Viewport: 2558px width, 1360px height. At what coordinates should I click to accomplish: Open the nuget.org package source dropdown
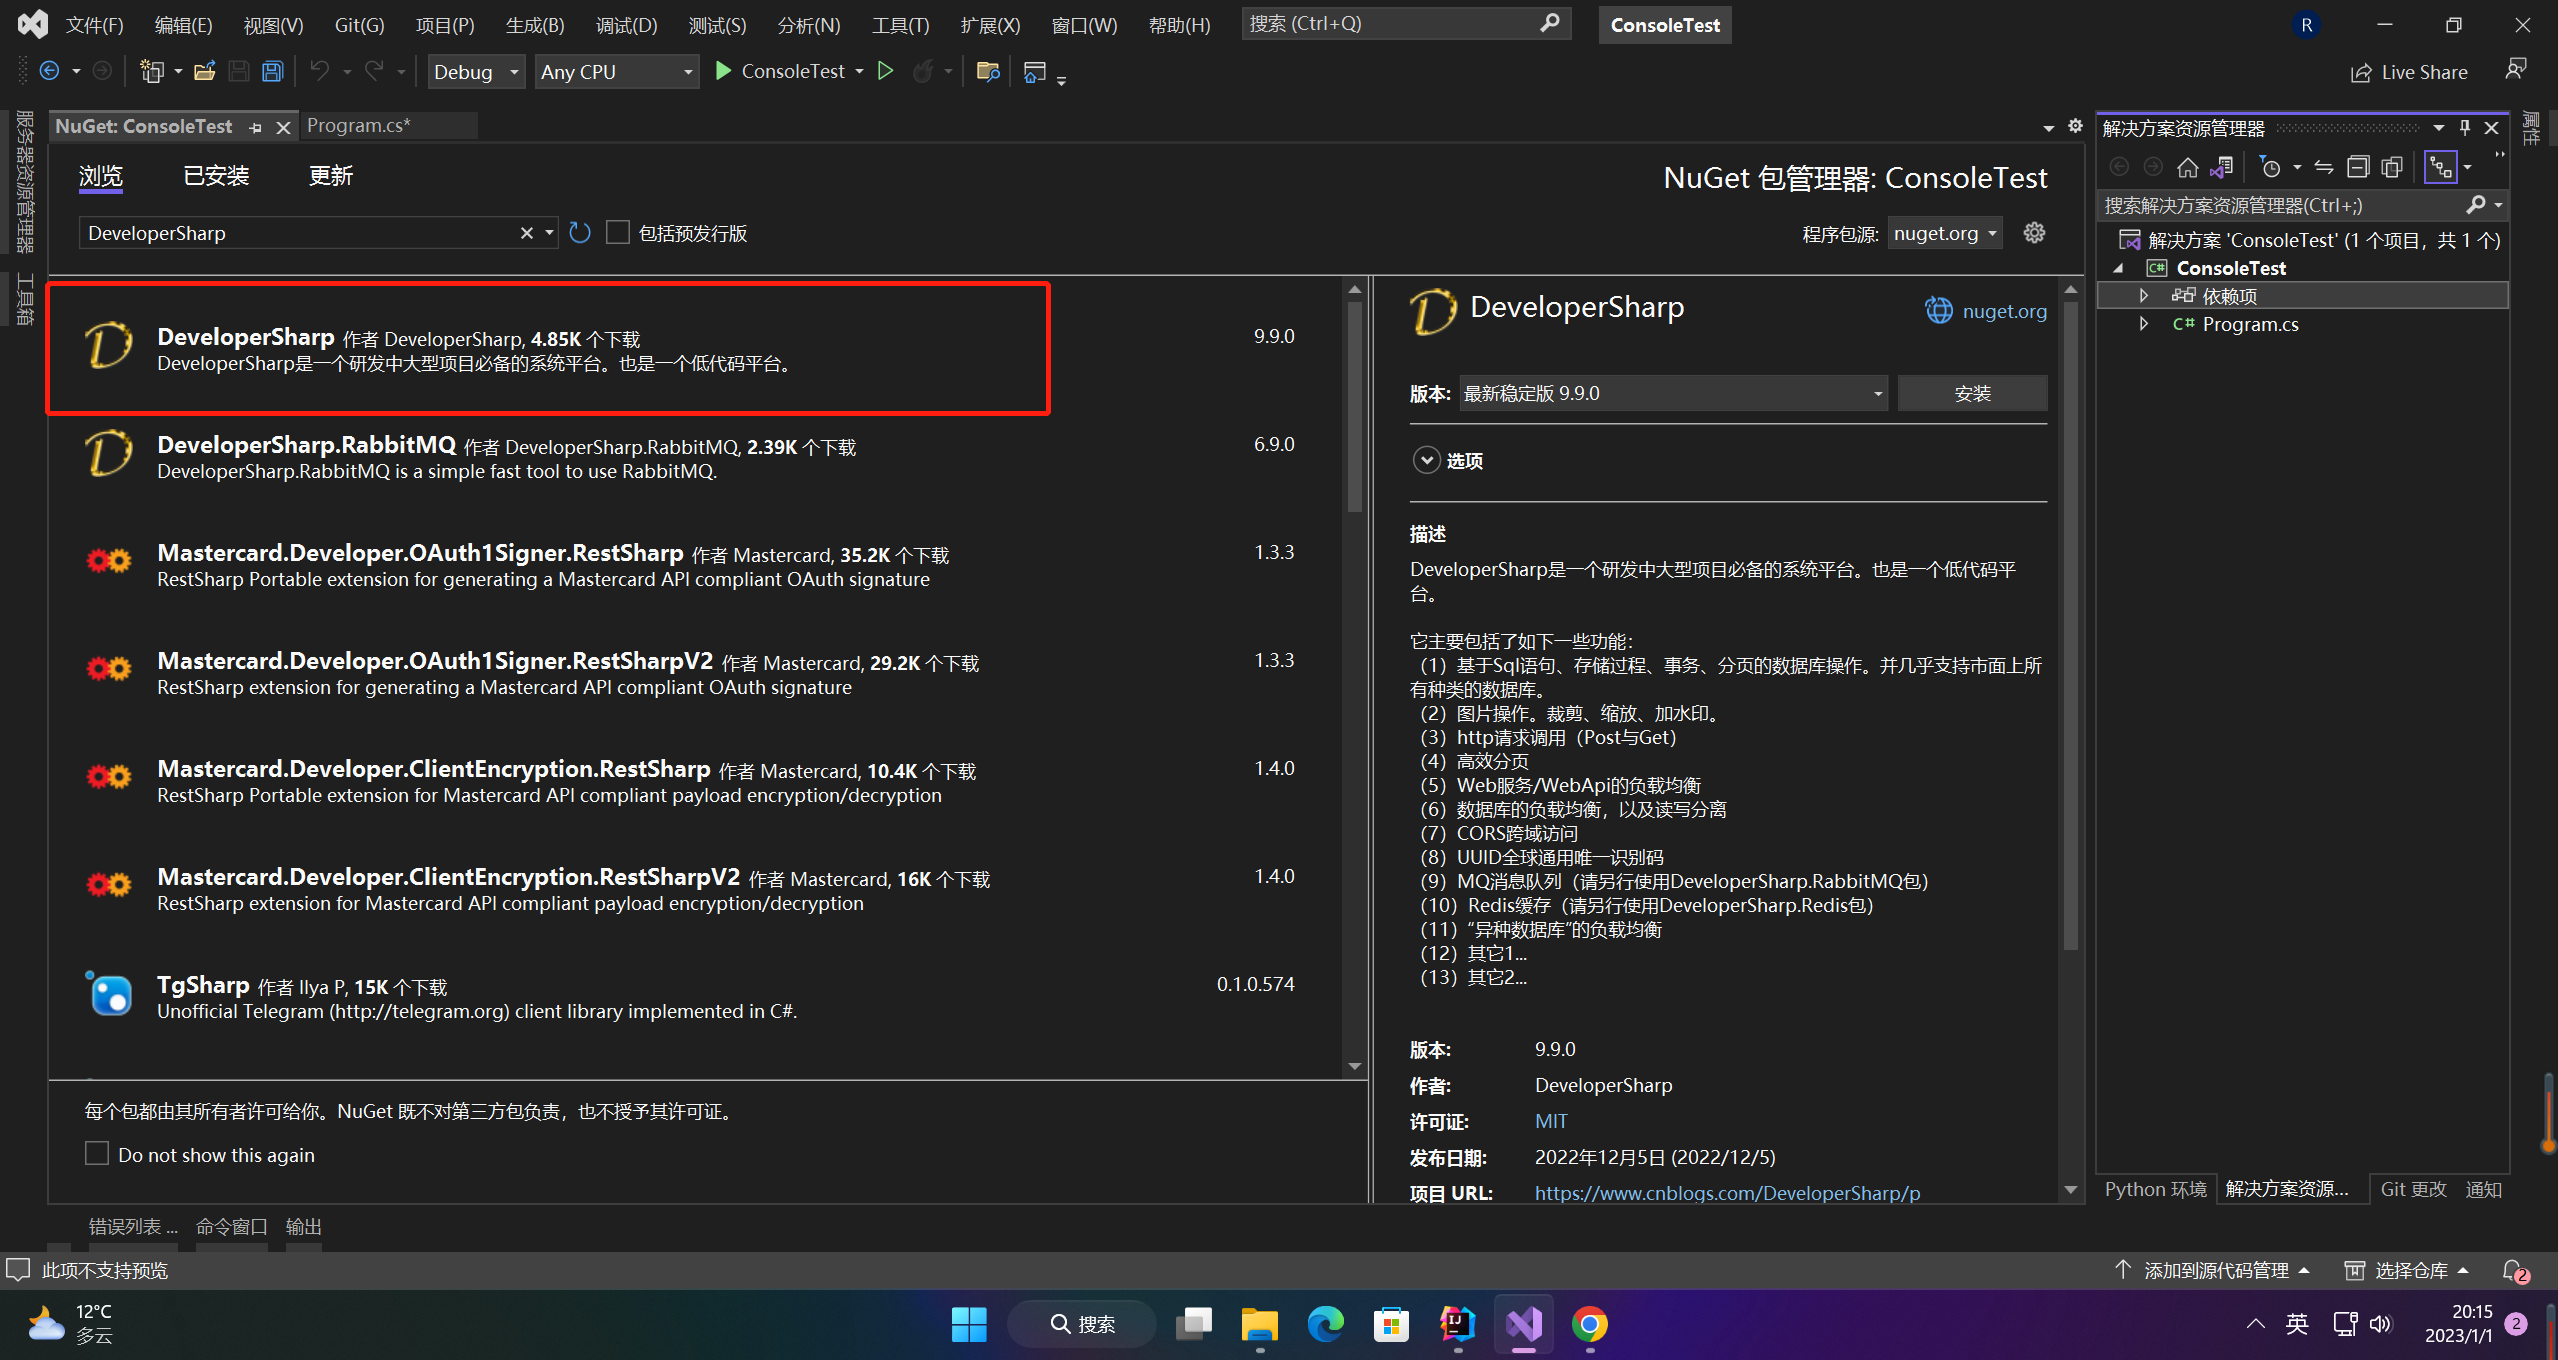click(1945, 233)
